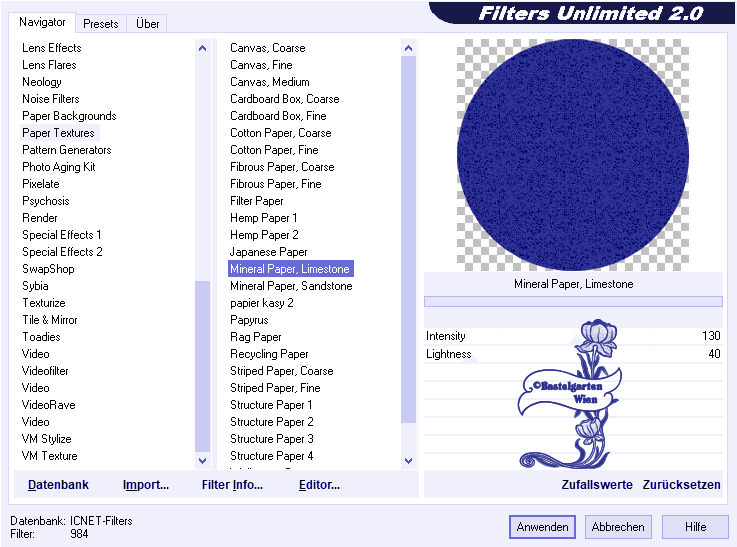
Task: Choose Hemp Paper 2 filter
Action: [x=264, y=234]
